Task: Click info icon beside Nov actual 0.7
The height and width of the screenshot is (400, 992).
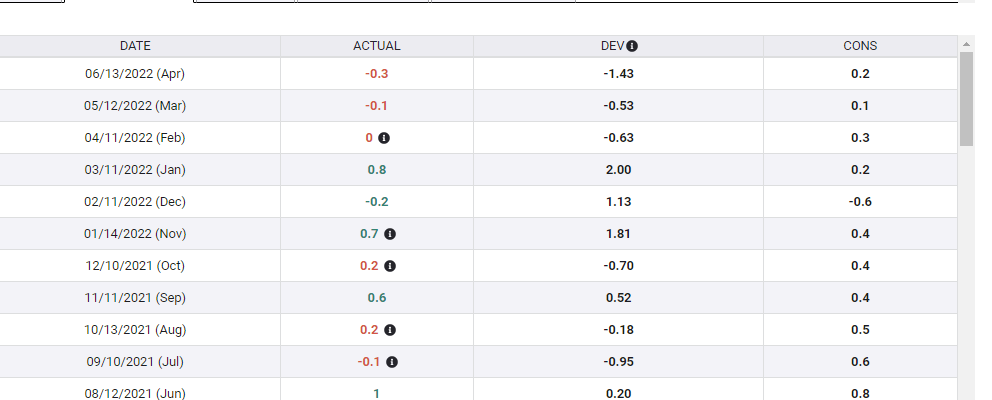Action: (390, 234)
